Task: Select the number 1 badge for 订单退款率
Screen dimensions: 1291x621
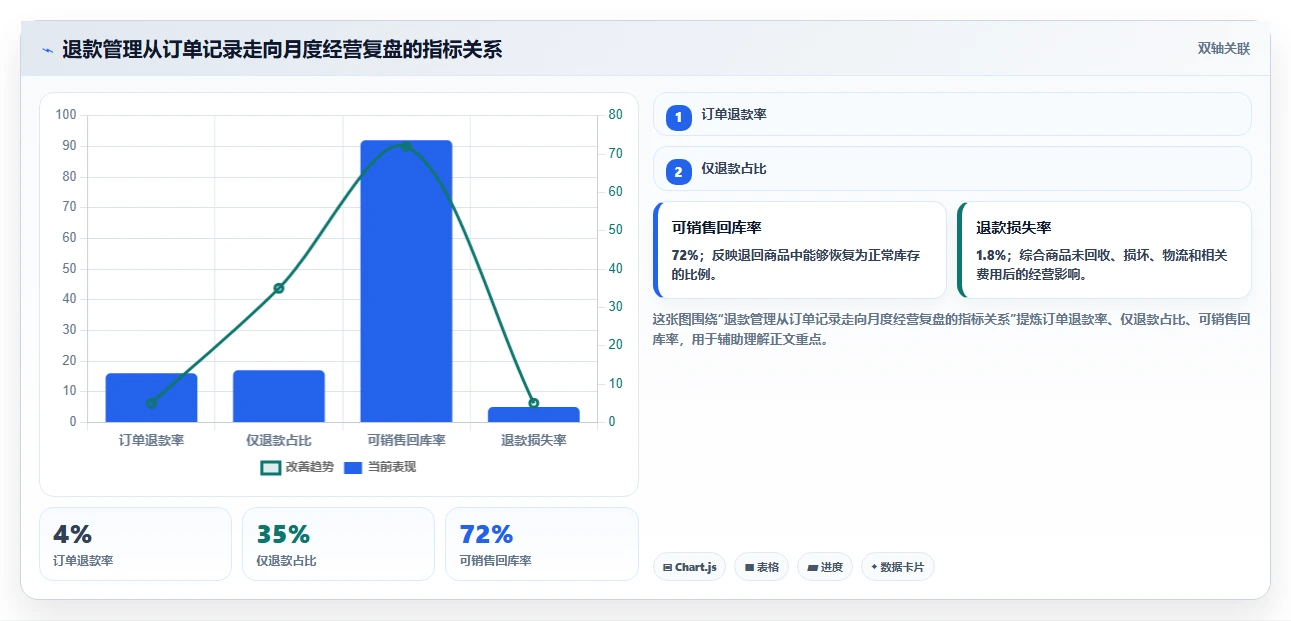Action: [679, 118]
